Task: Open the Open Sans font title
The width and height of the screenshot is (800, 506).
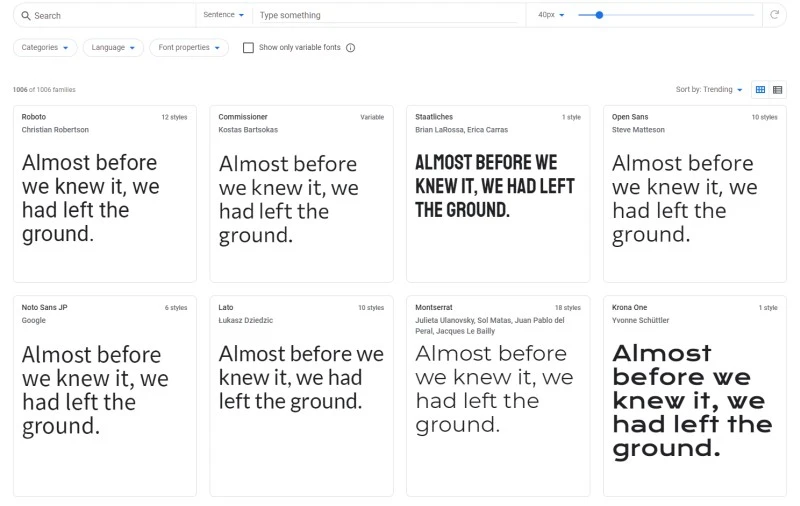Action: (x=630, y=117)
